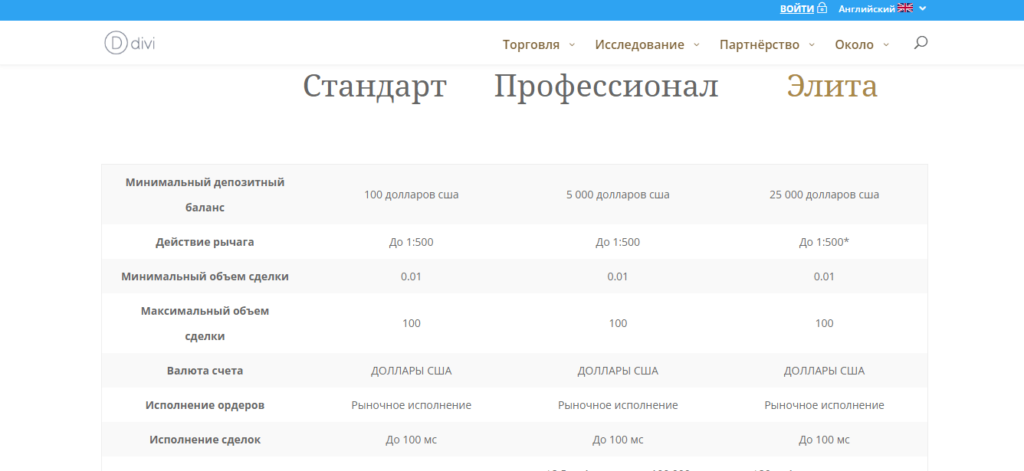Screen dimensions: 1024x471
Task: Click the 5 000 долларов сша cell
Action: tap(618, 195)
